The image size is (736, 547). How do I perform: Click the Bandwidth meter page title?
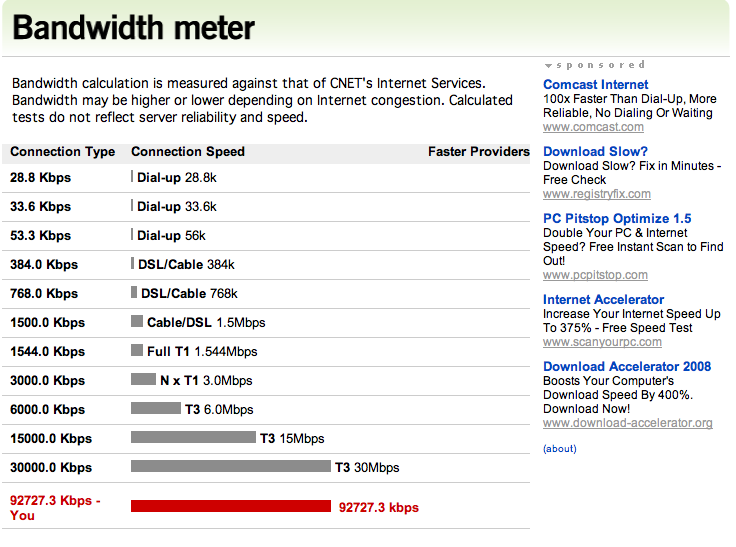pos(133,27)
